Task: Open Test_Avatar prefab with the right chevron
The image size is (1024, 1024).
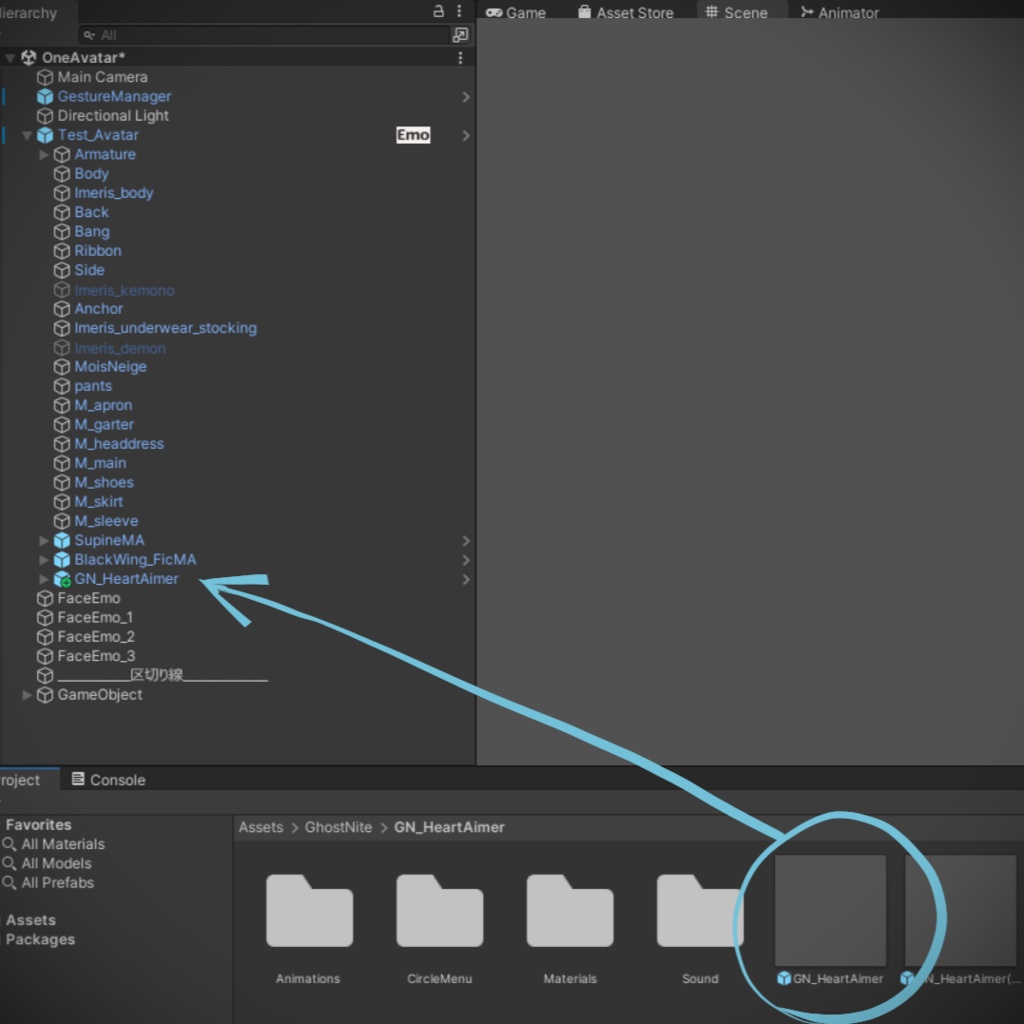Action: [x=466, y=135]
